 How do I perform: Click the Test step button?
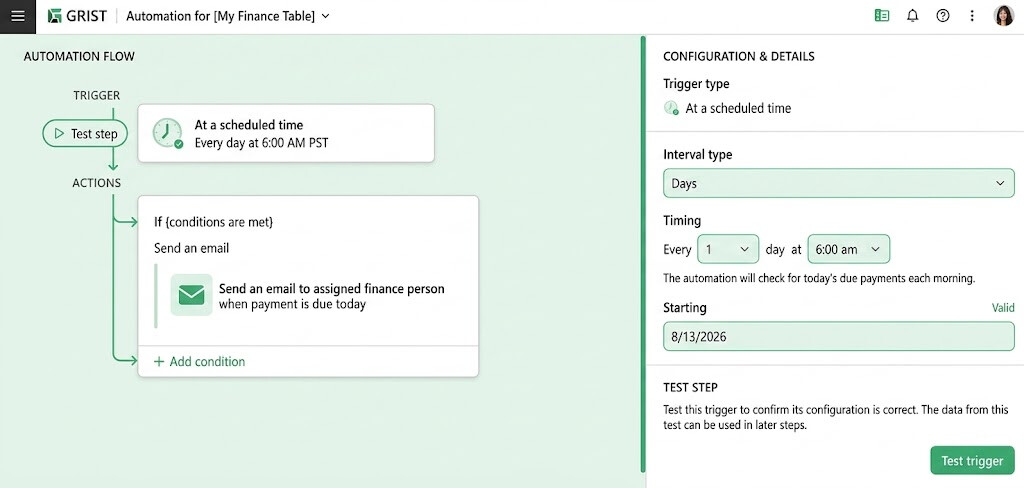tap(85, 133)
